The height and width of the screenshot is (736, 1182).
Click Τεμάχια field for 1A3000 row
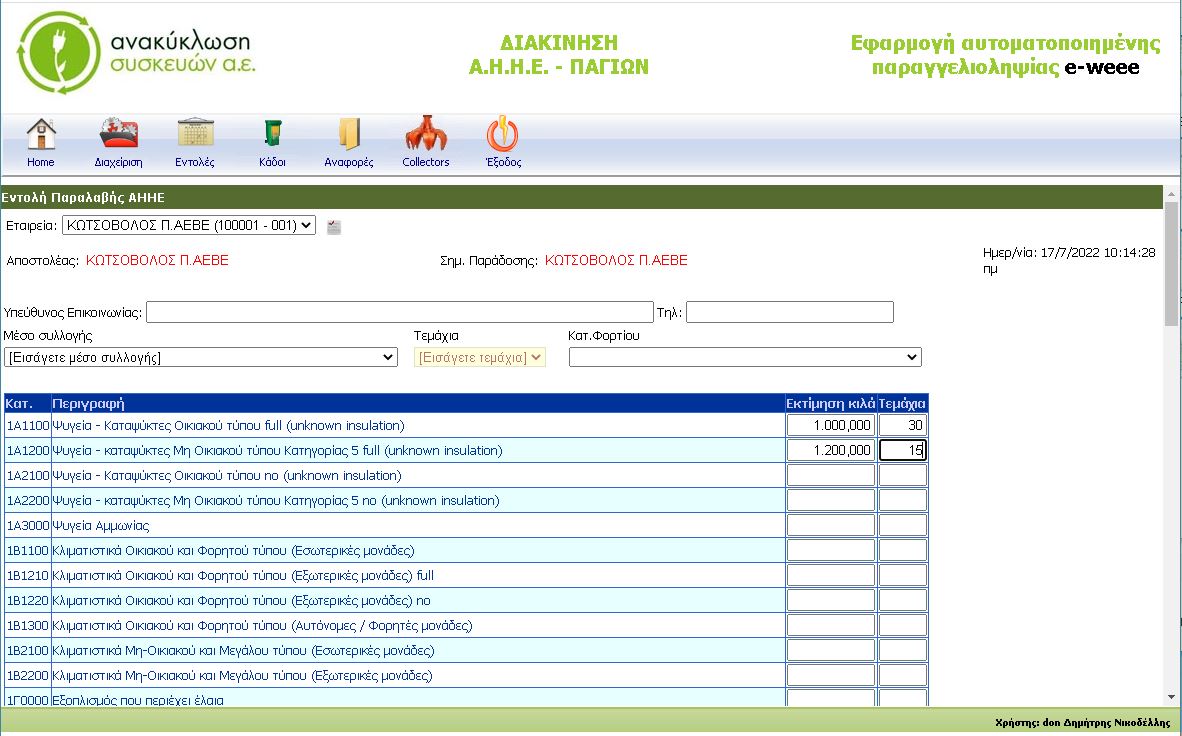[902, 525]
